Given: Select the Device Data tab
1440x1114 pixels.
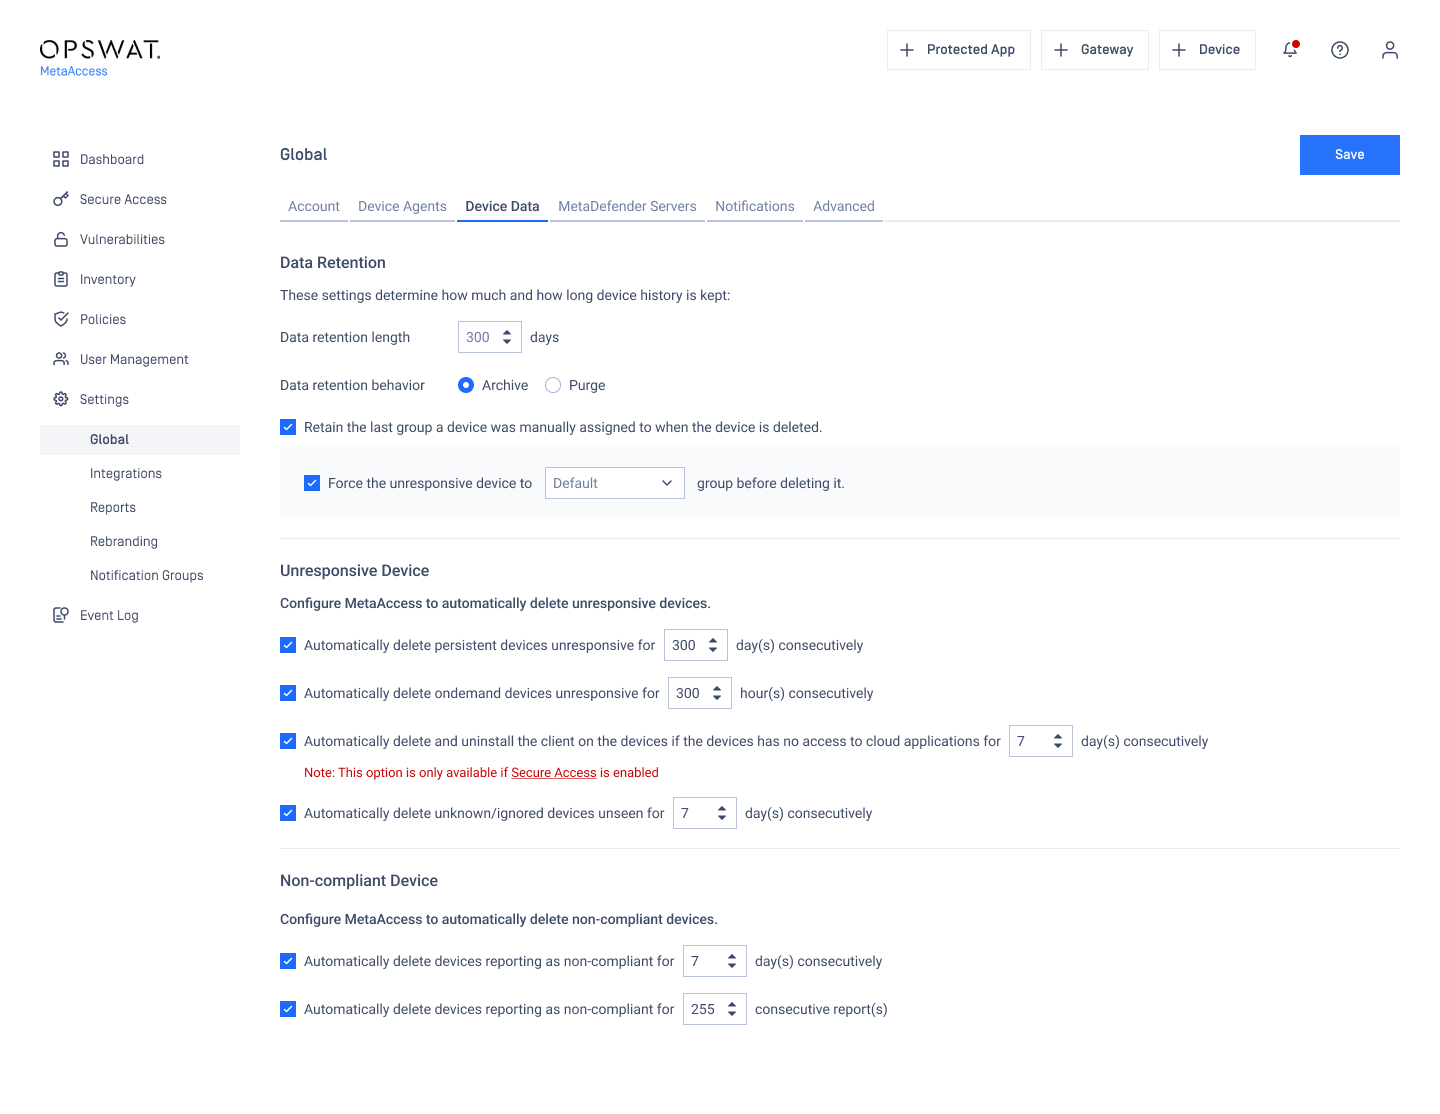Looking at the screenshot, I should pos(502,207).
